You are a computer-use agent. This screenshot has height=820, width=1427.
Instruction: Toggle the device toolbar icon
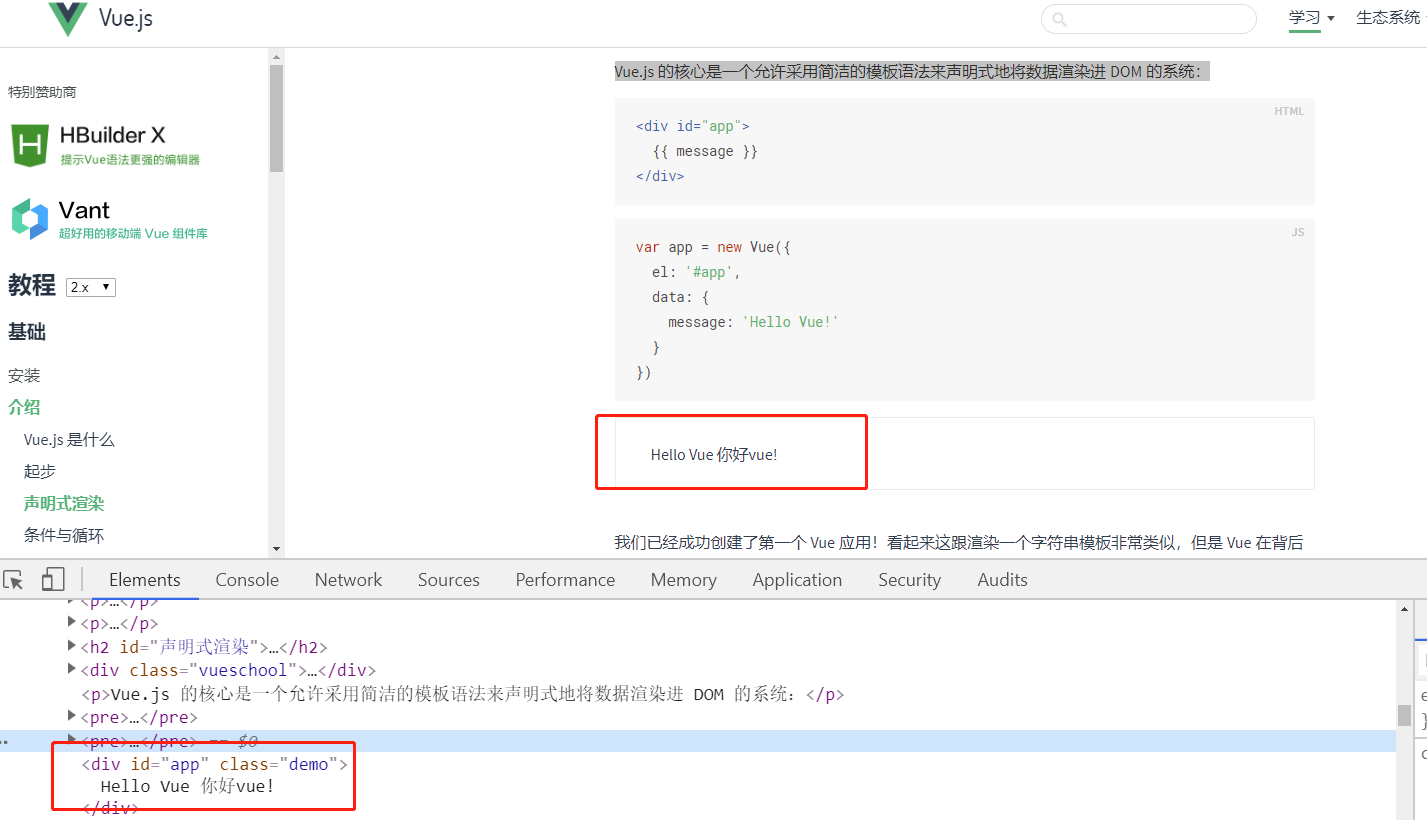point(53,580)
